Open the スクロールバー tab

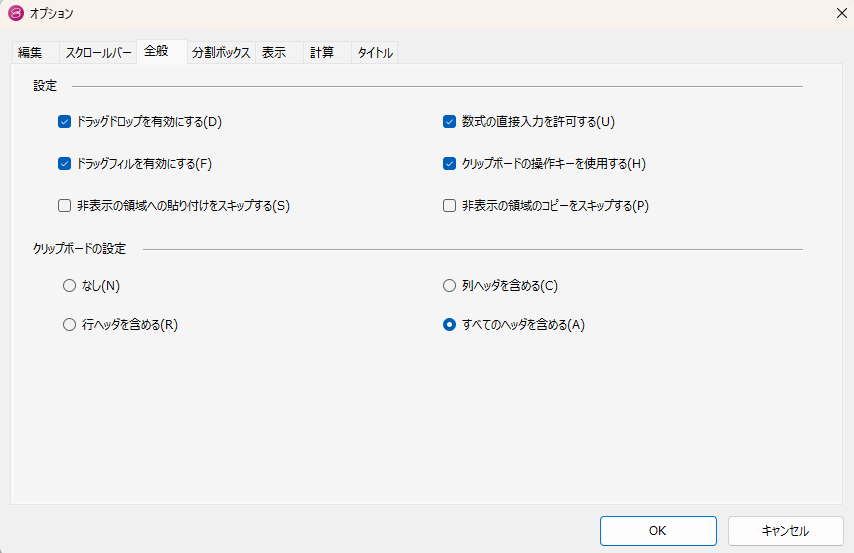pyautogui.click(x=98, y=53)
